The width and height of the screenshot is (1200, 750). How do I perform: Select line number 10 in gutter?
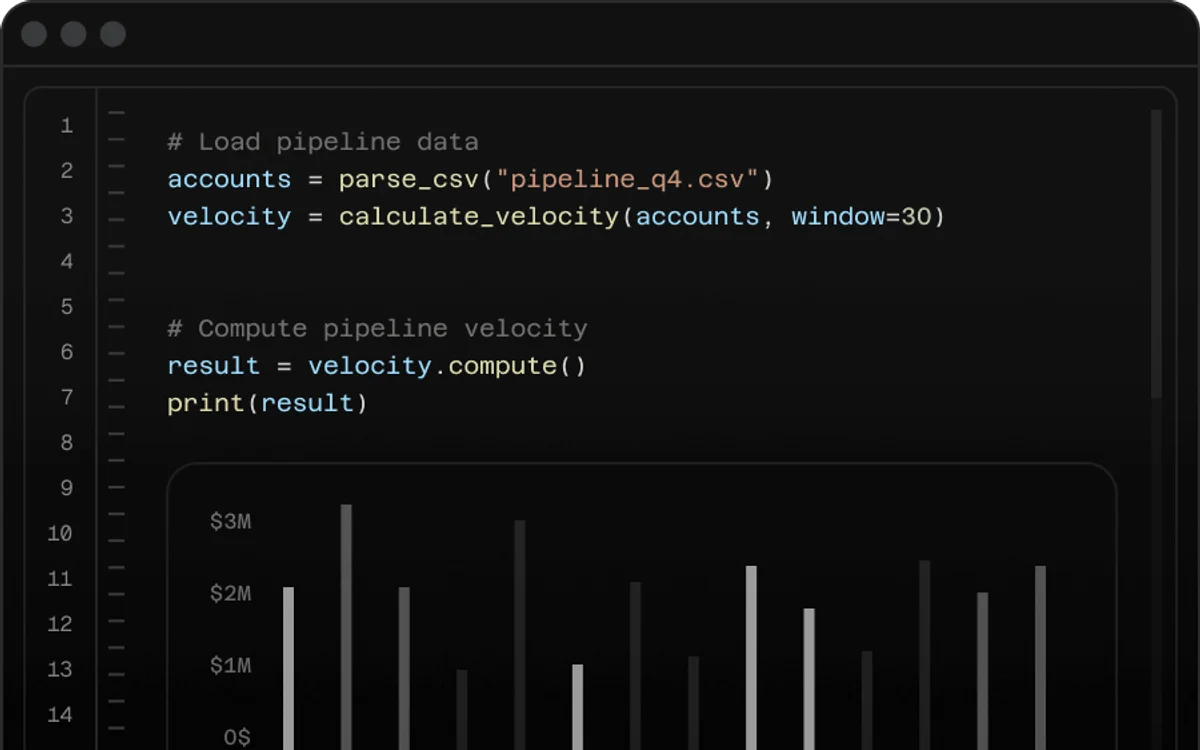point(60,534)
